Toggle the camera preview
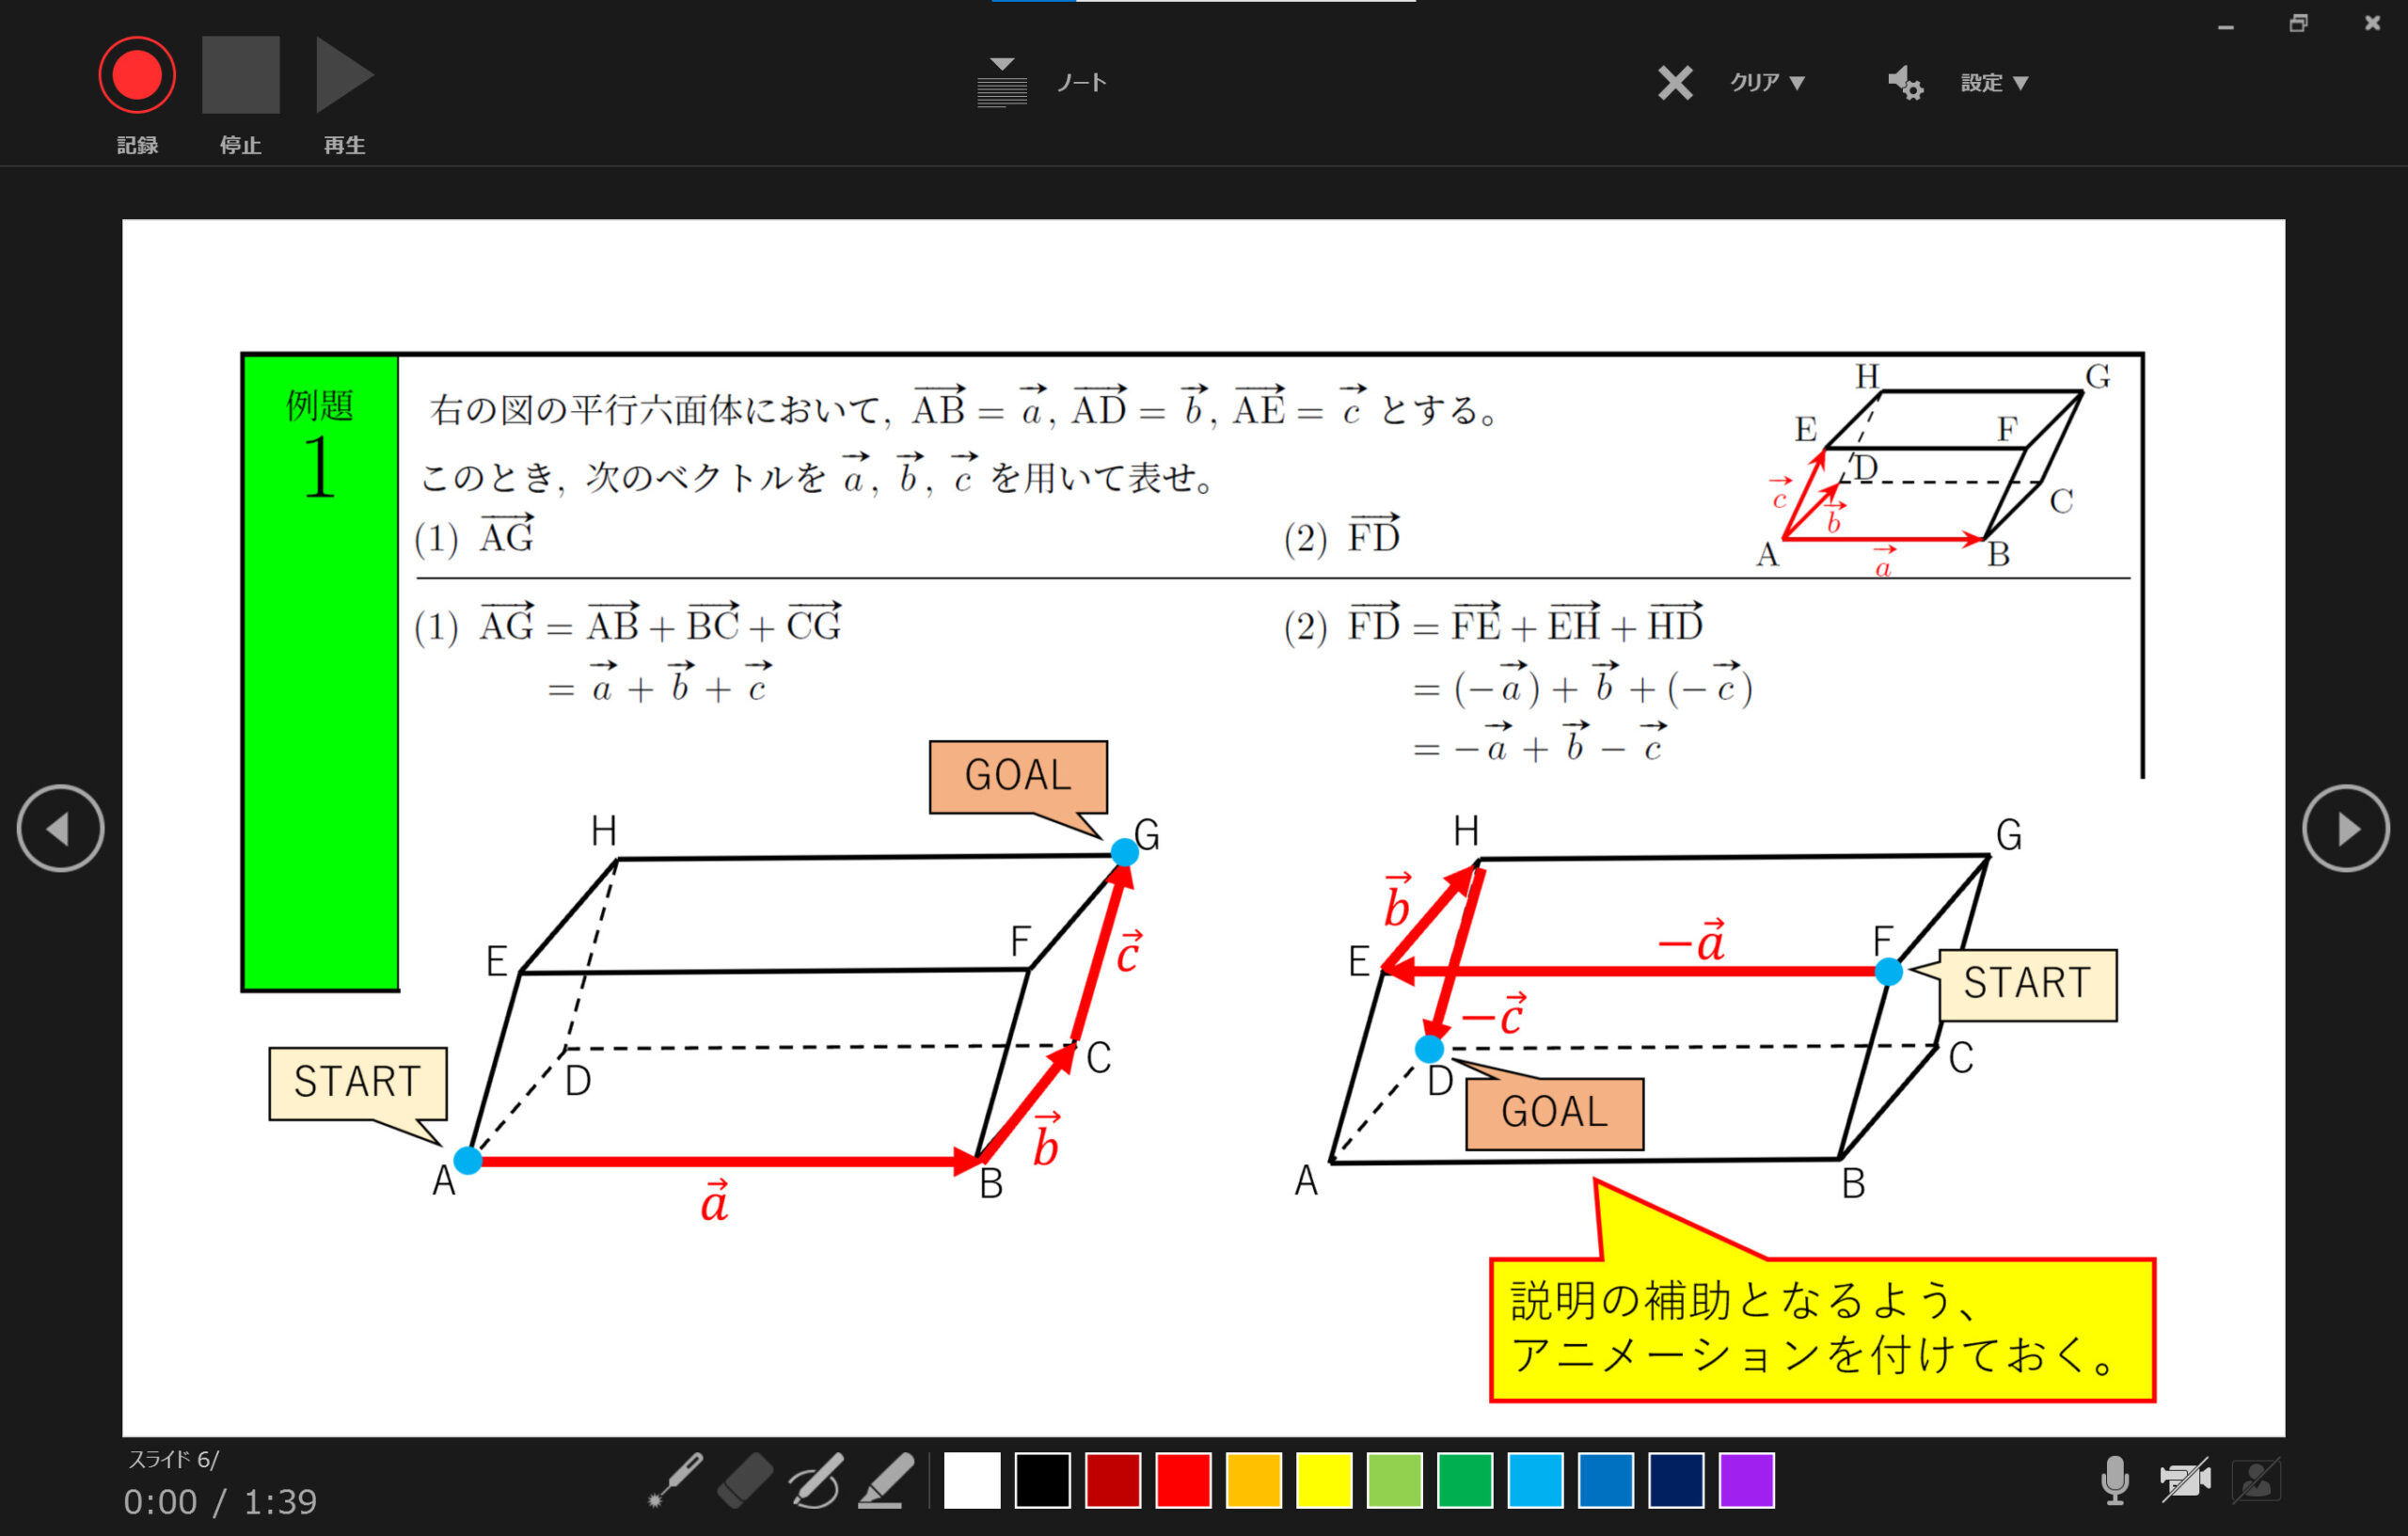Screen dimensions: 2408x1536 [2257, 1480]
